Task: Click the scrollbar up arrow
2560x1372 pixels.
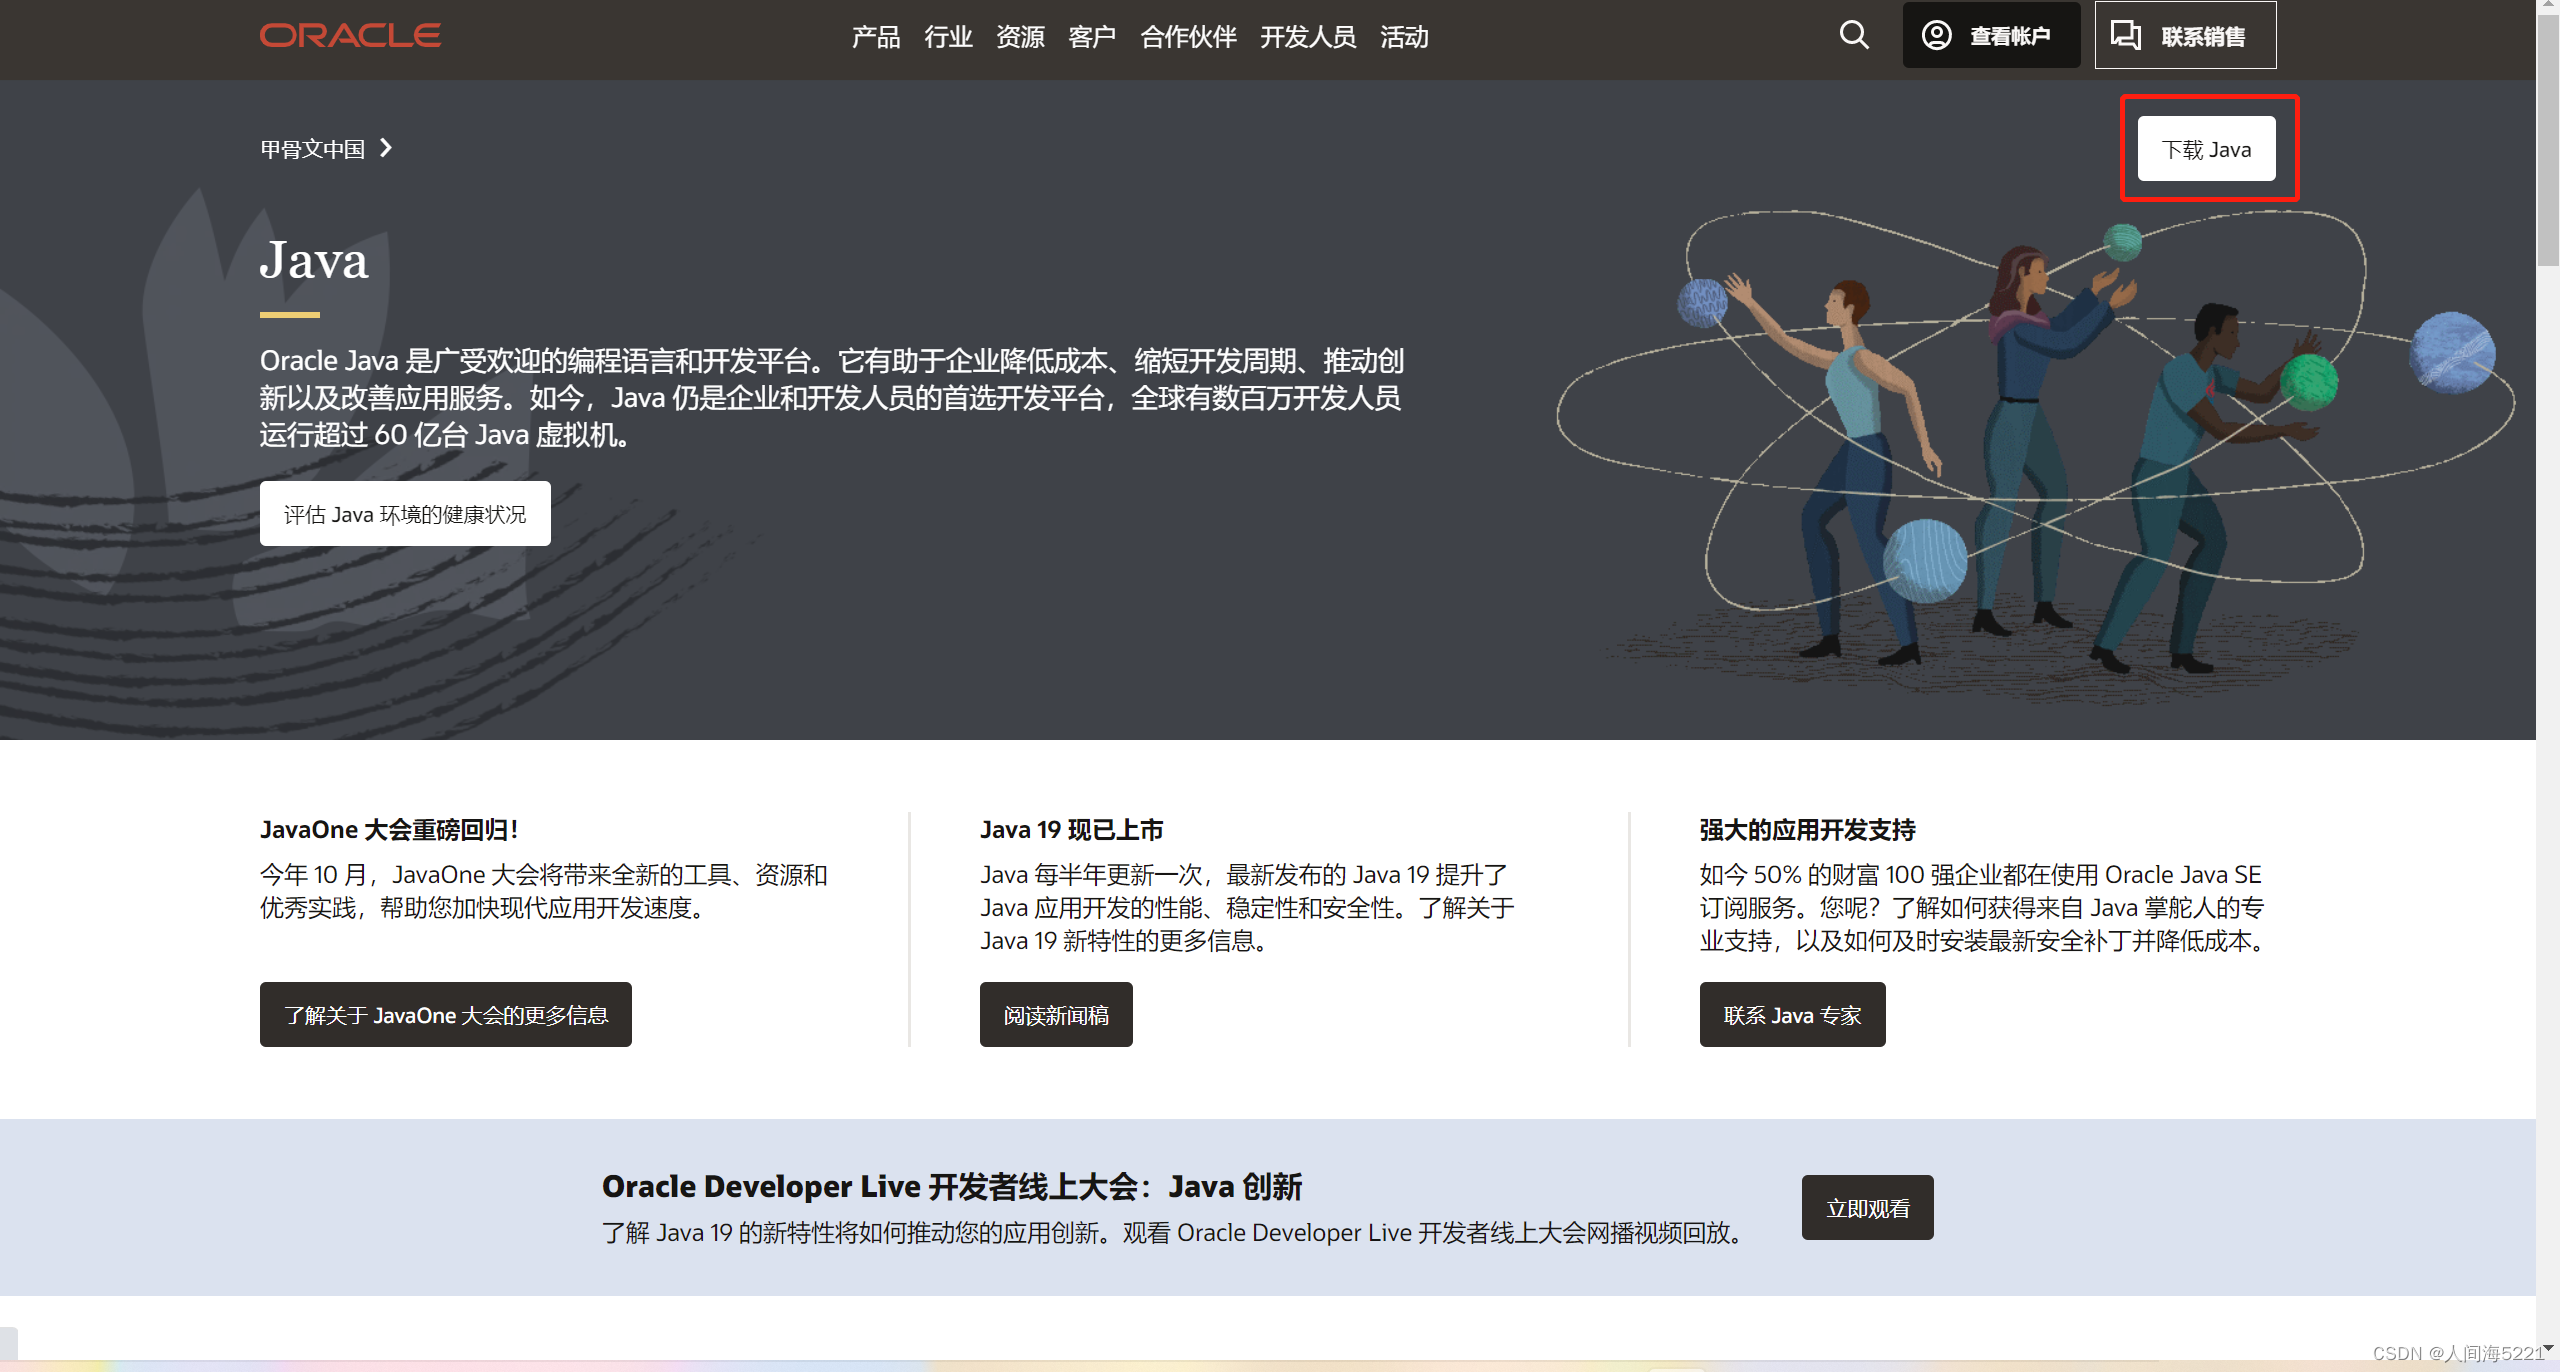Action: [2548, 6]
